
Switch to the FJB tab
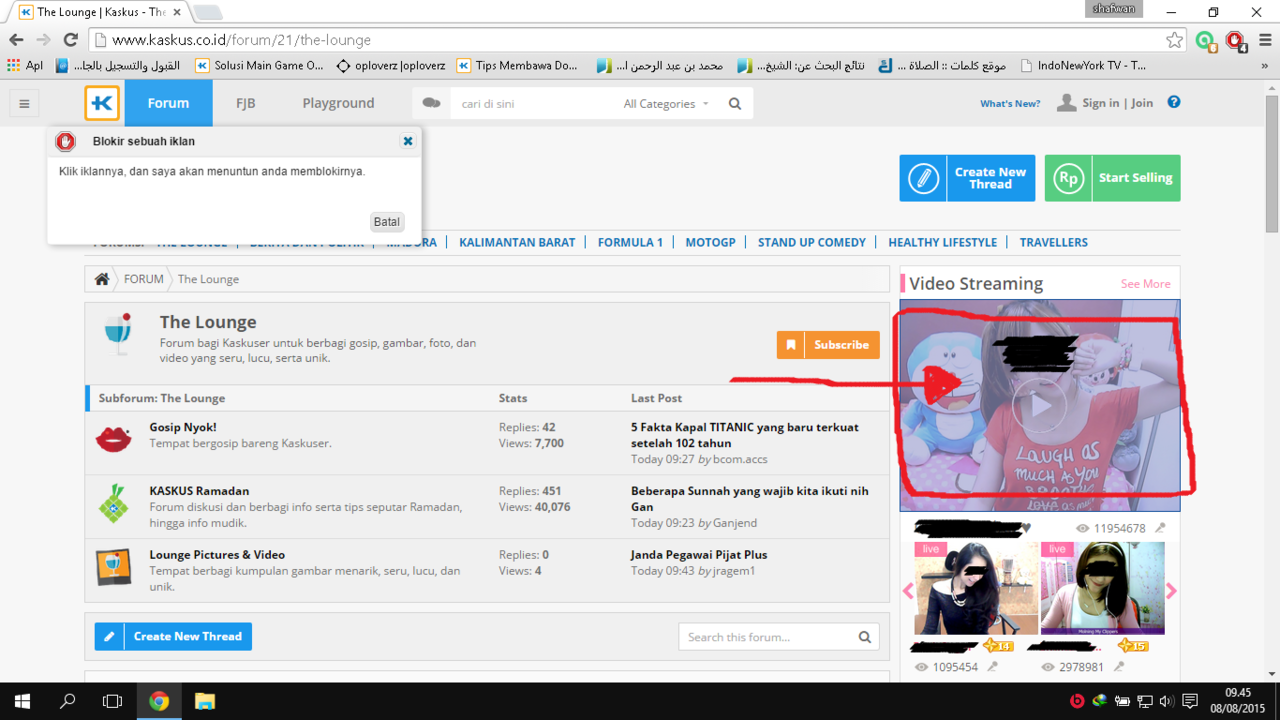pyautogui.click(x=246, y=103)
